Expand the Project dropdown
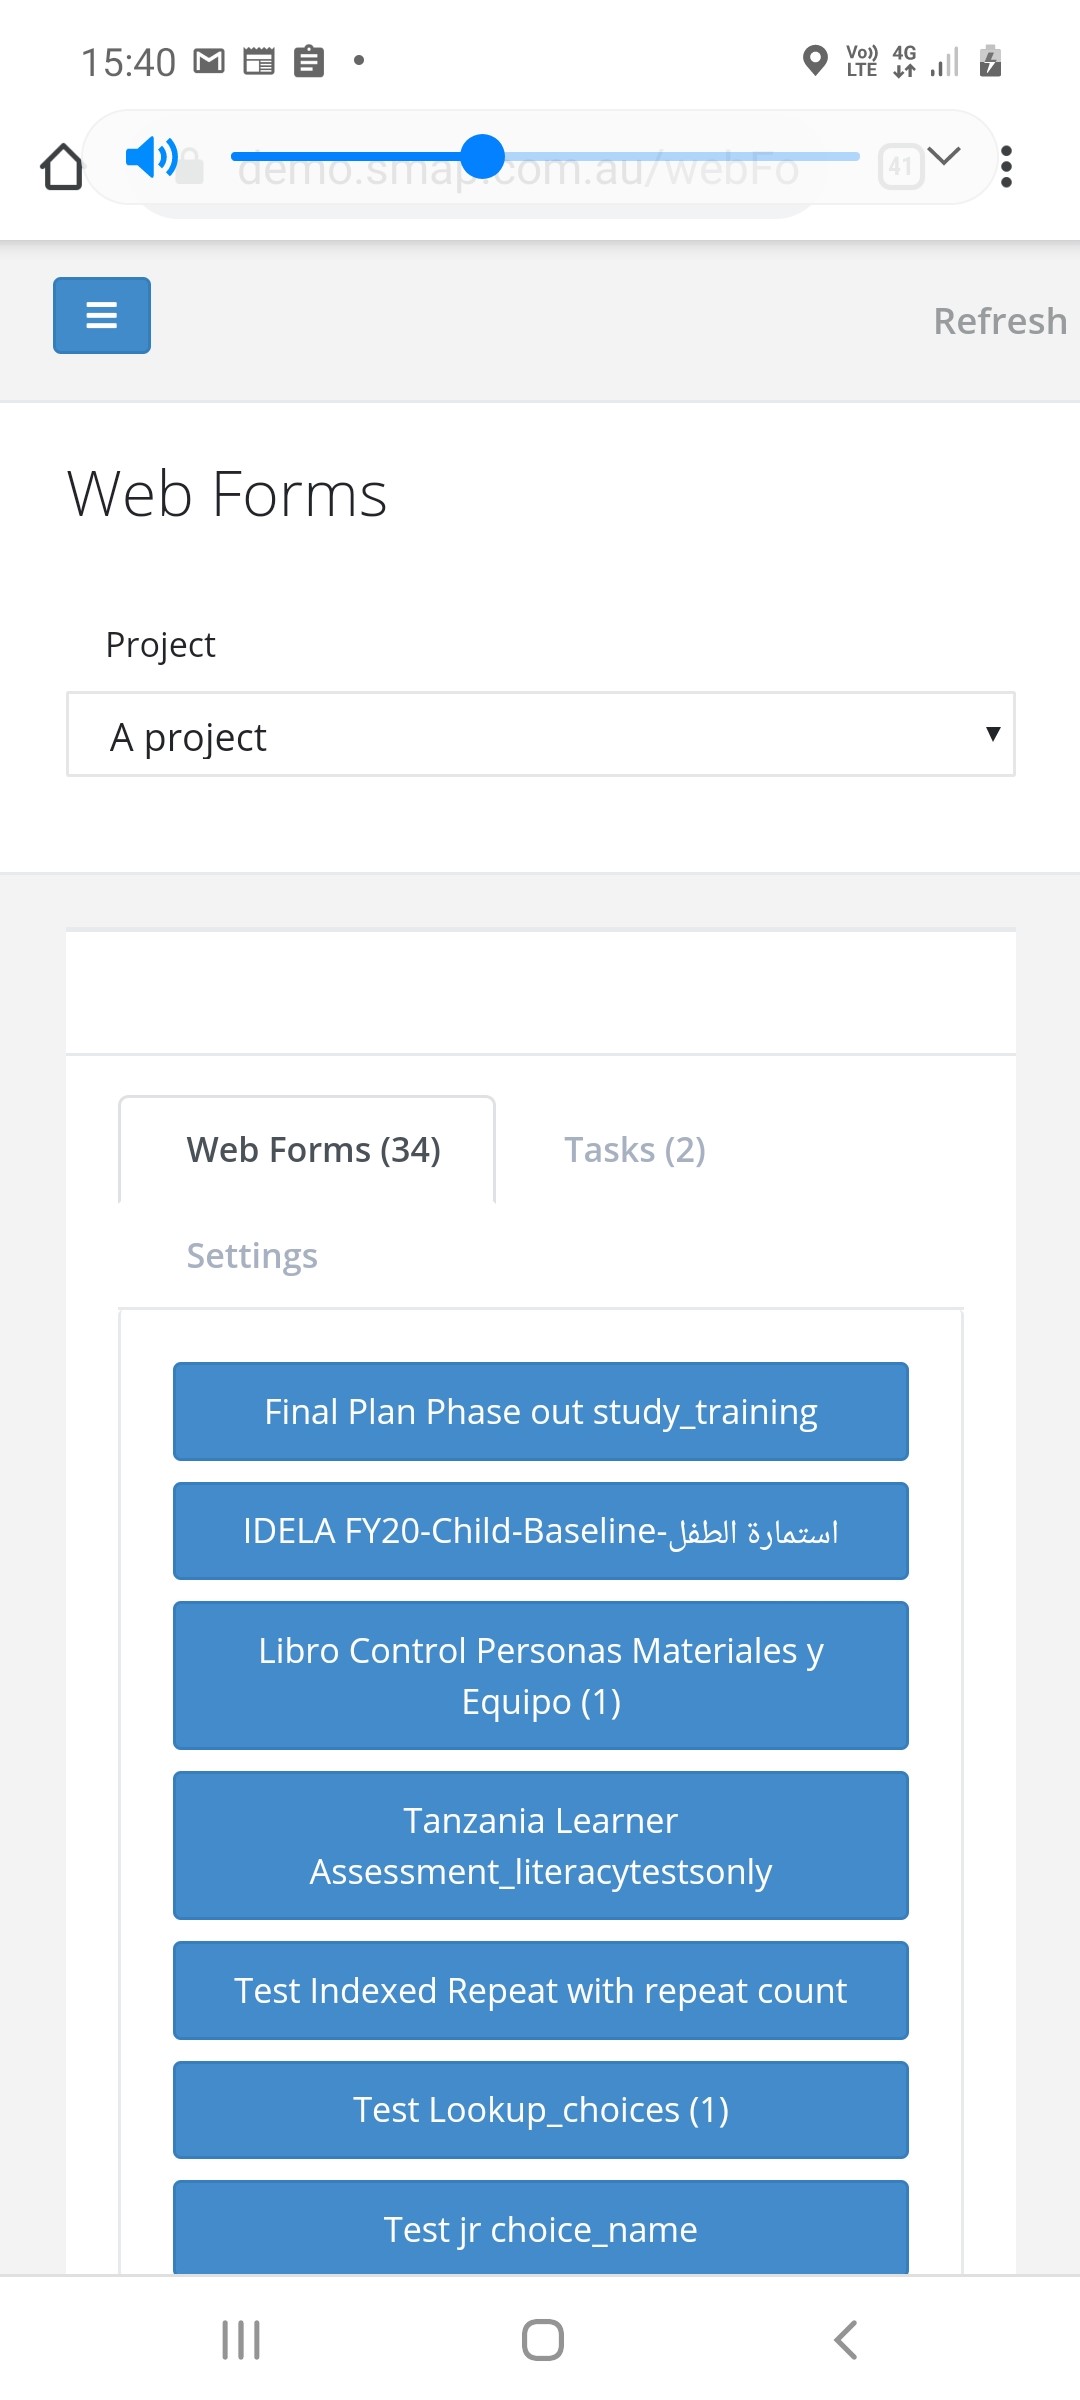This screenshot has width=1080, height=2400. (540, 735)
